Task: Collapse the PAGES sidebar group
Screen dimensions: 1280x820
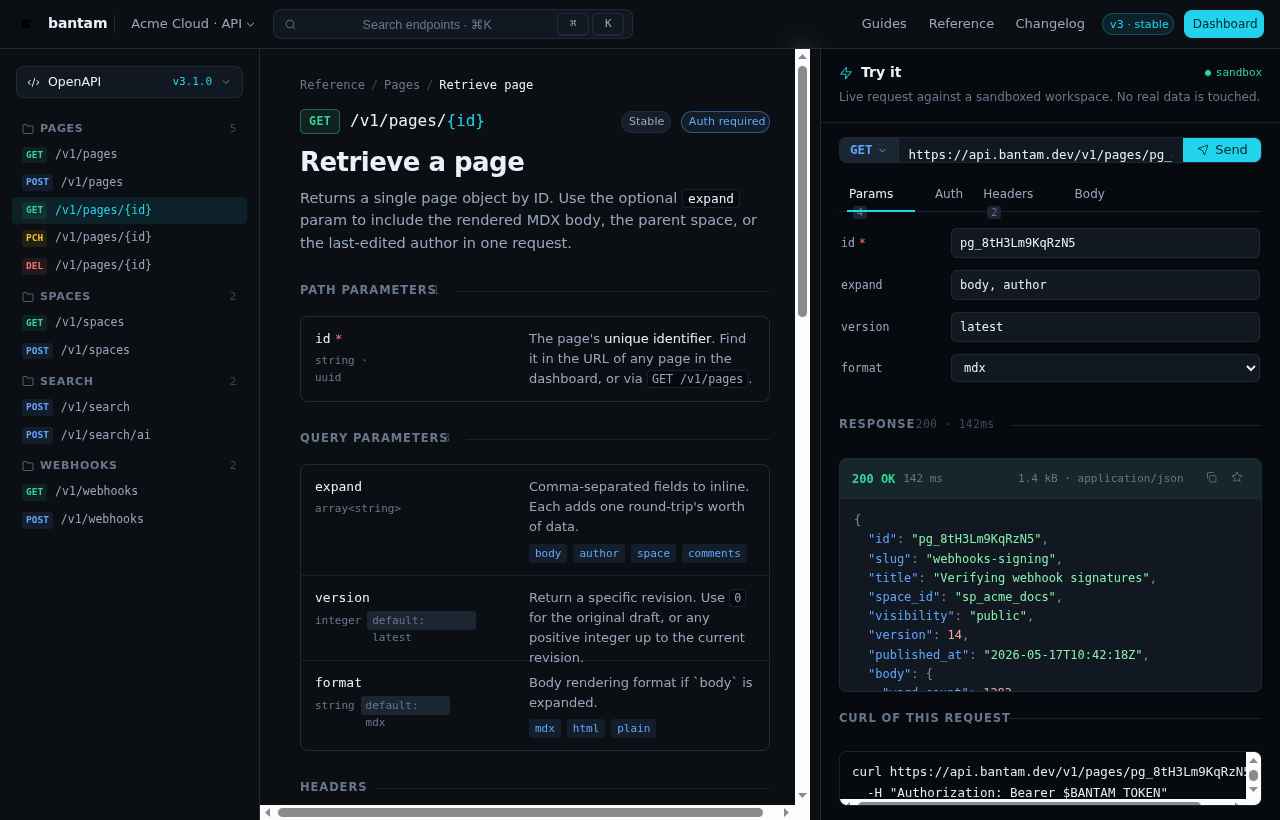Action: coord(129,128)
